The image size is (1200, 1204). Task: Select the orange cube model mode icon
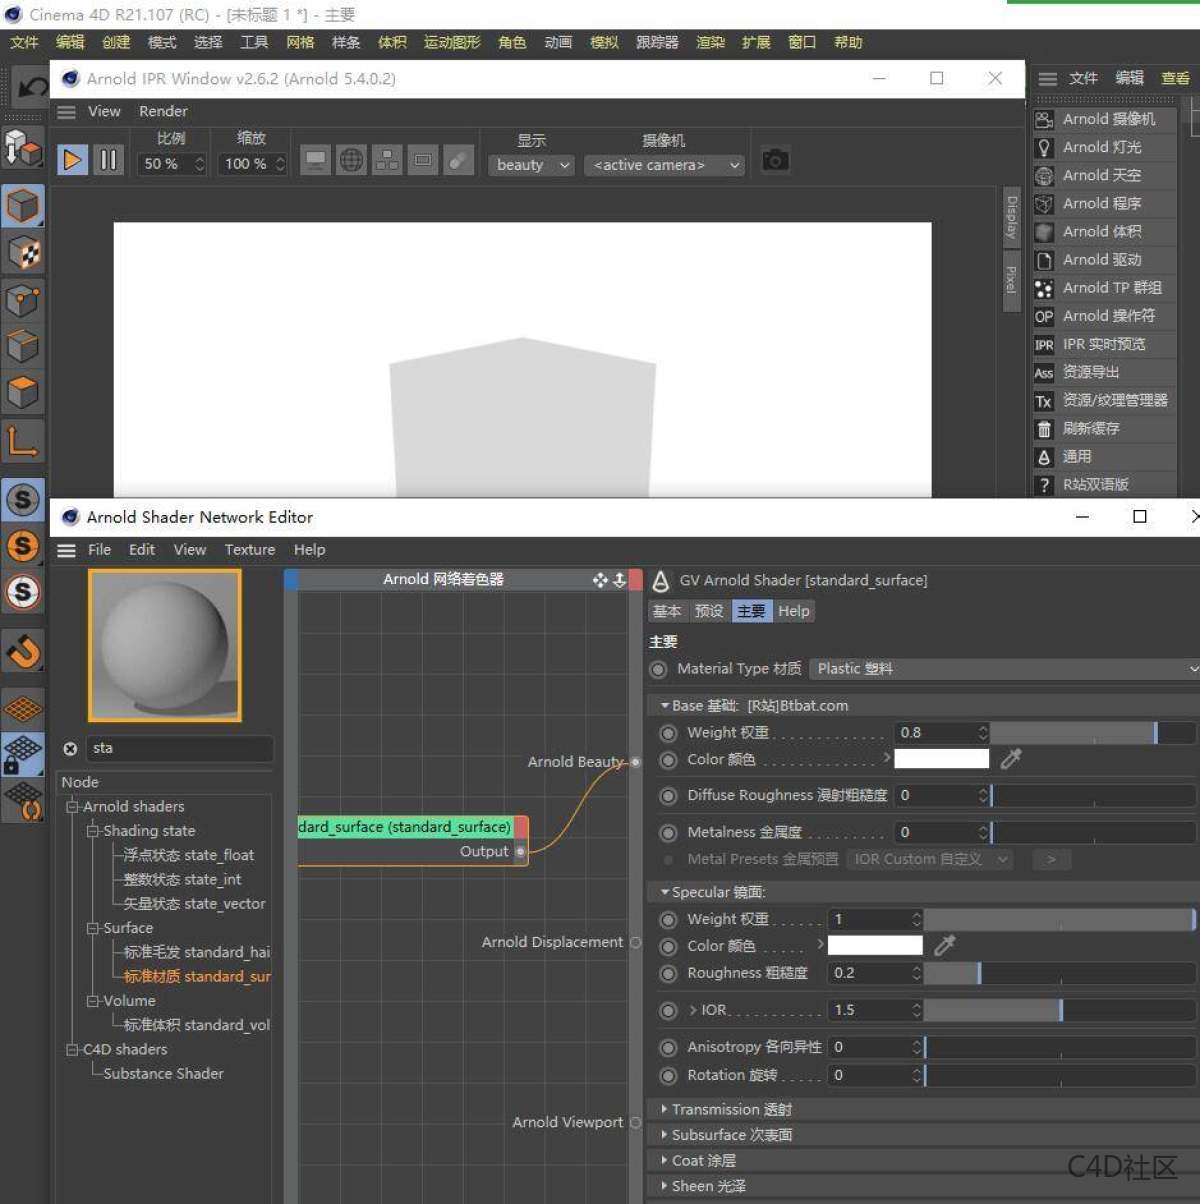(23, 208)
